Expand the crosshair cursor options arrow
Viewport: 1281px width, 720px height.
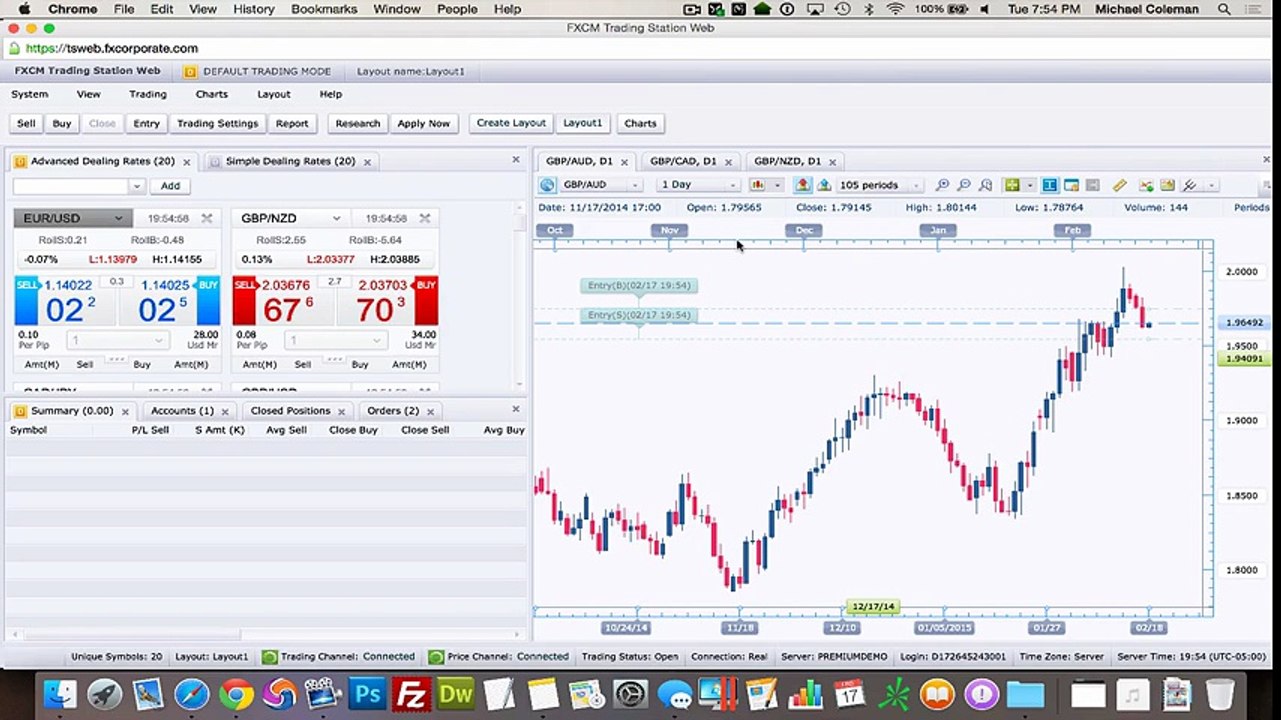[1028, 185]
